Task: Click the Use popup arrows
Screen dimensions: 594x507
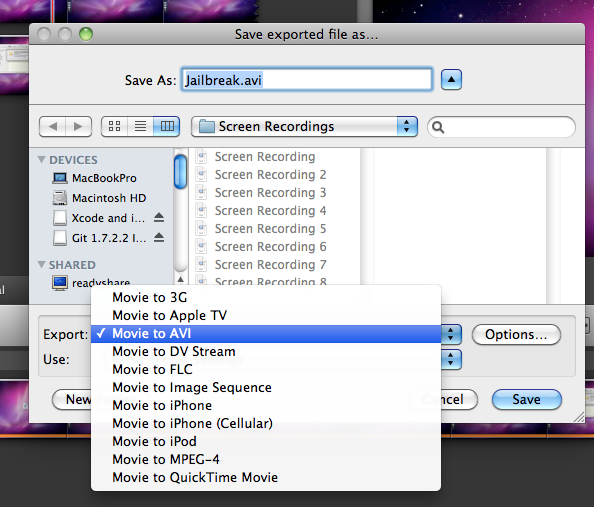Action: (451, 359)
